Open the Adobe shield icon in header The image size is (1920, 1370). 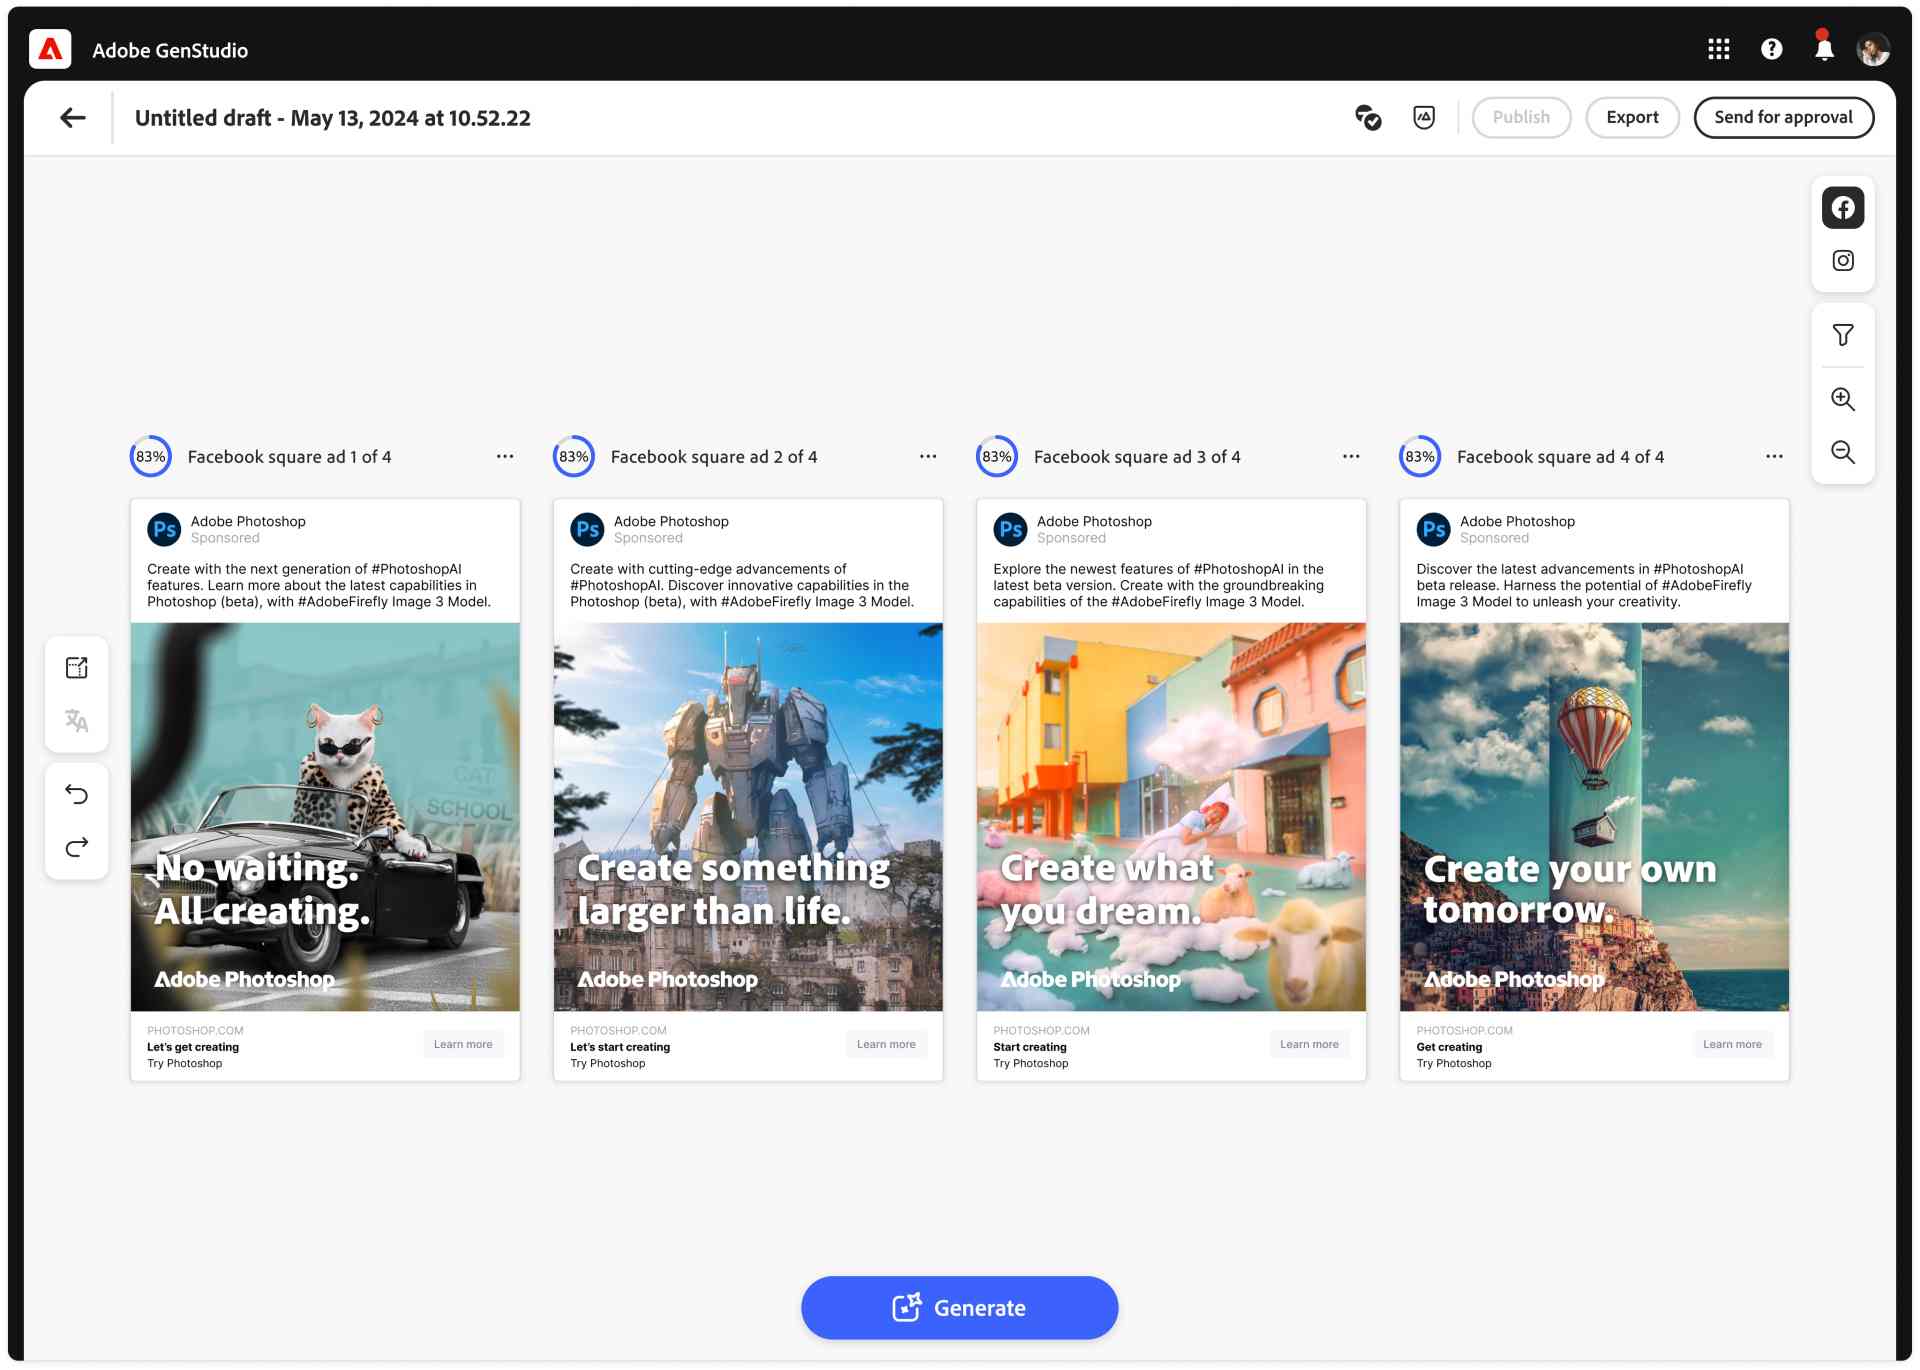click(1424, 118)
